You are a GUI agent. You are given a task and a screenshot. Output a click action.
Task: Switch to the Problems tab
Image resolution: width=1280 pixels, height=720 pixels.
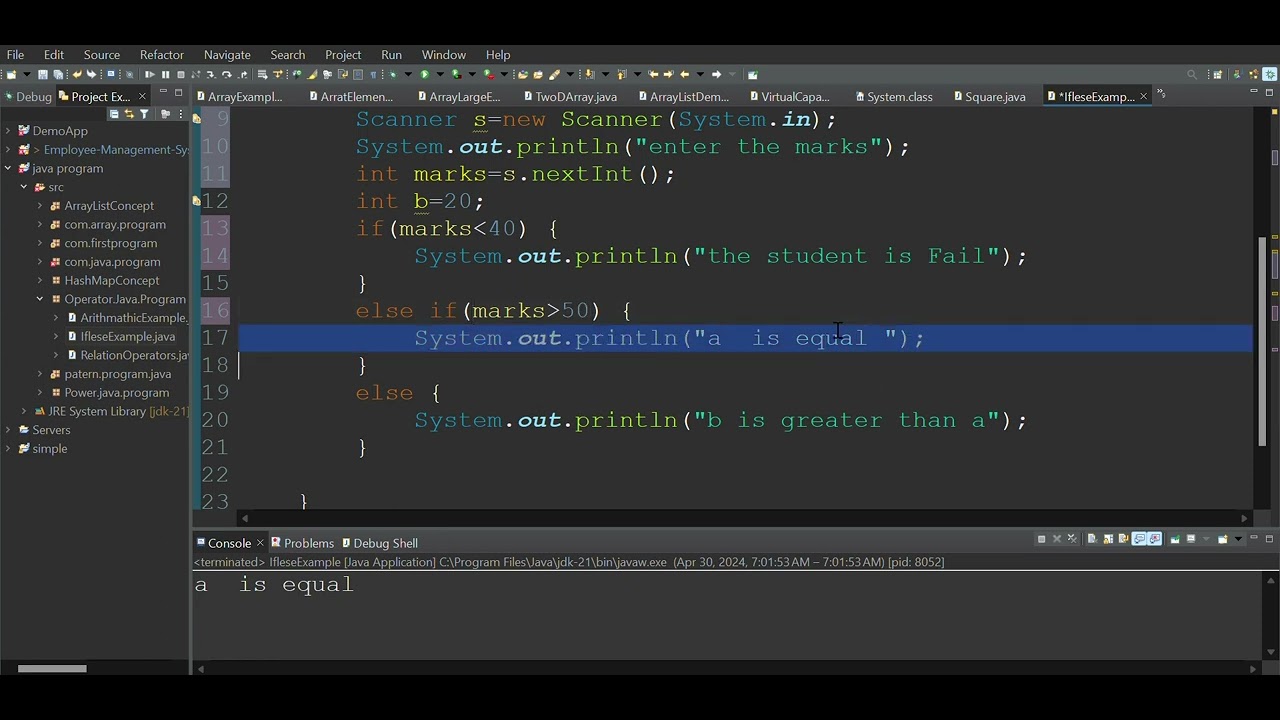302,543
